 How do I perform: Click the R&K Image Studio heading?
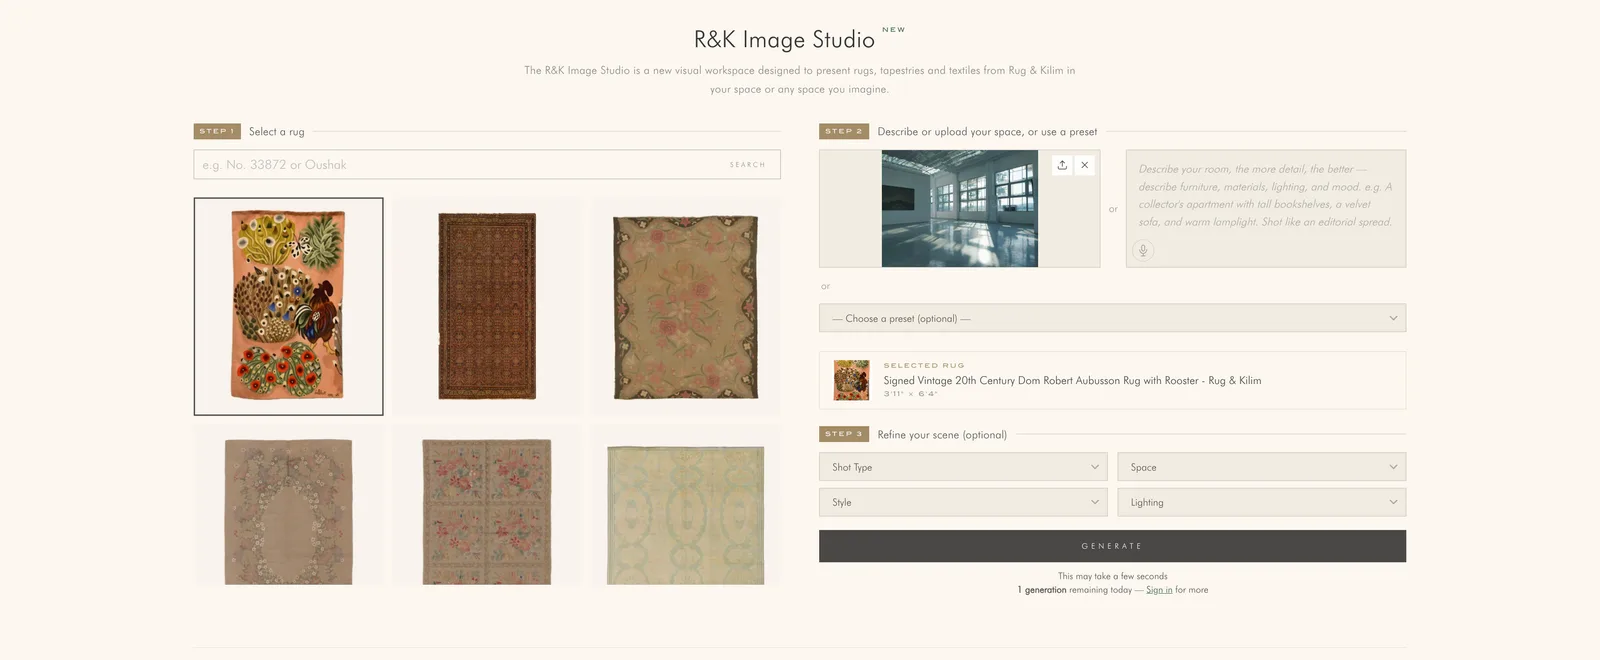(x=784, y=40)
